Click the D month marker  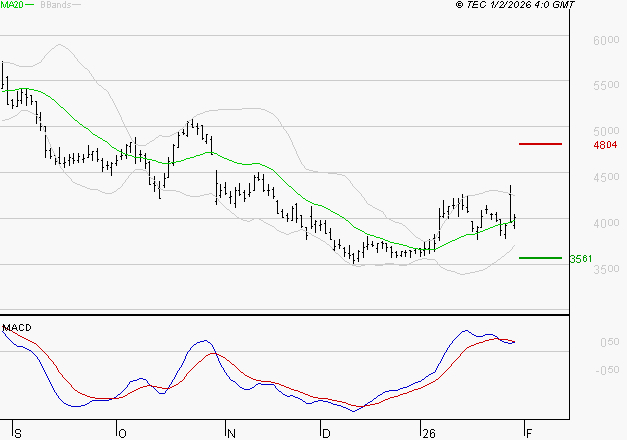(x=326, y=433)
